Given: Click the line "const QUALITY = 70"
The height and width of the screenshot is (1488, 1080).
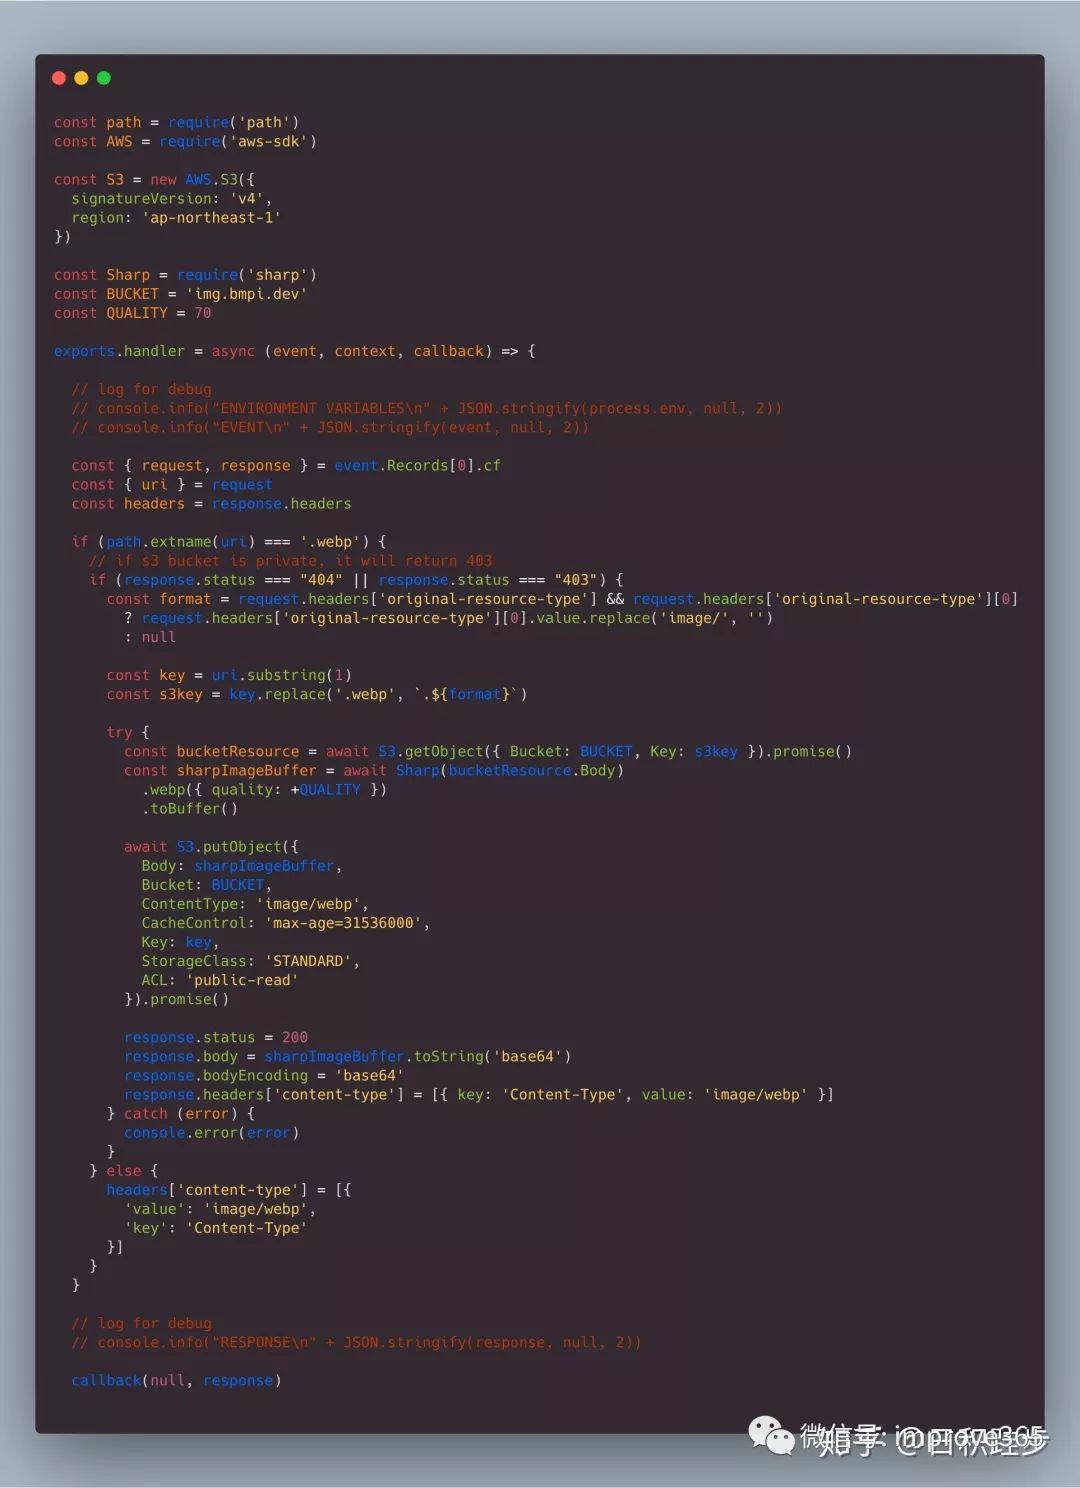Looking at the screenshot, I should [x=132, y=313].
